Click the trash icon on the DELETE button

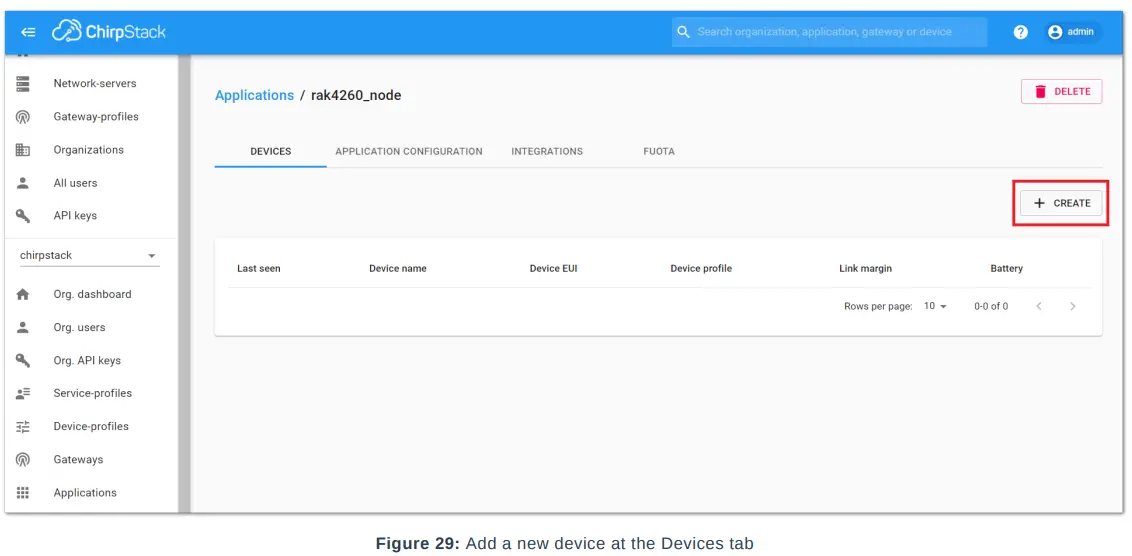[x=1040, y=92]
